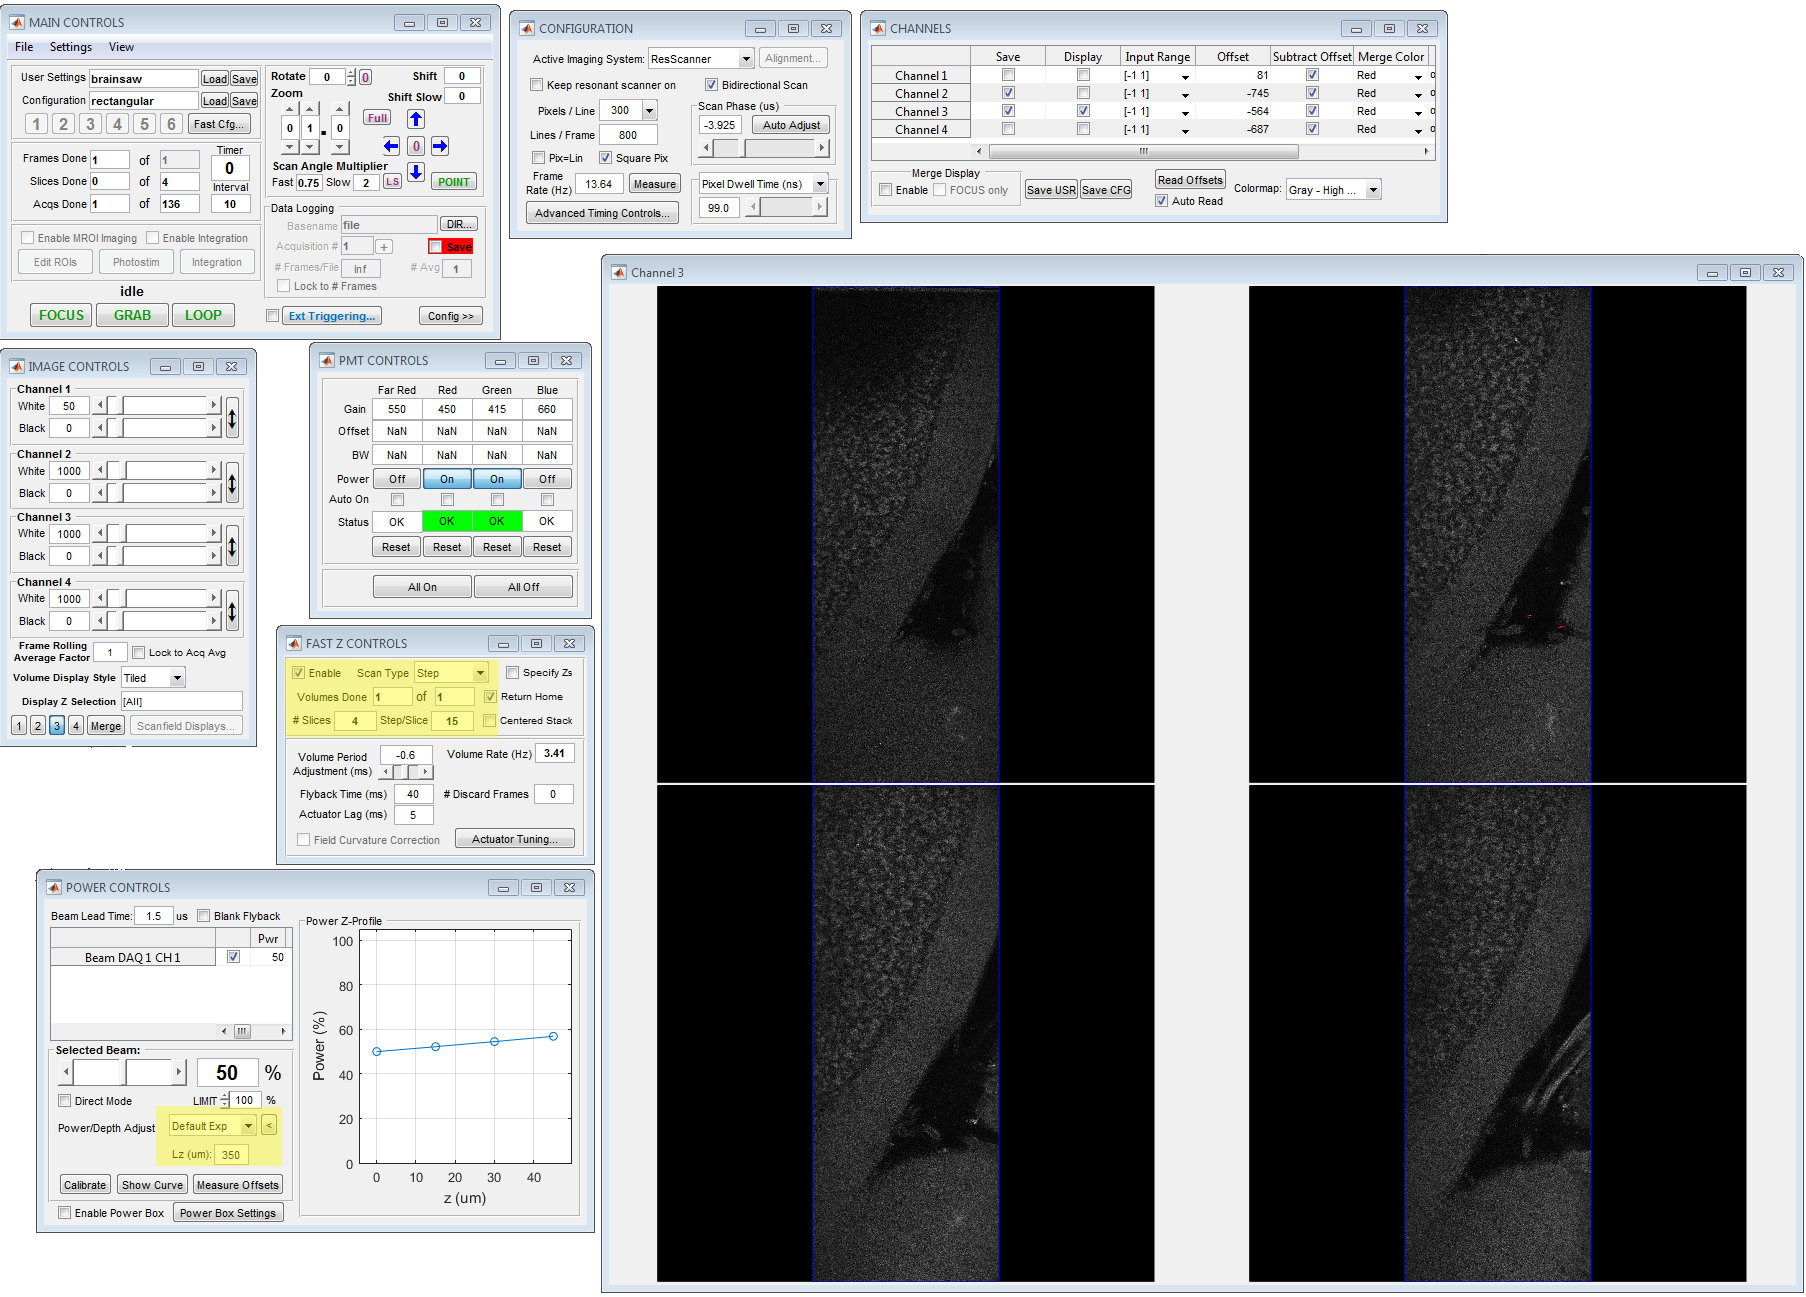Toggle Far Red PMT Power Off button
The image size is (1806, 1297).
tap(397, 479)
